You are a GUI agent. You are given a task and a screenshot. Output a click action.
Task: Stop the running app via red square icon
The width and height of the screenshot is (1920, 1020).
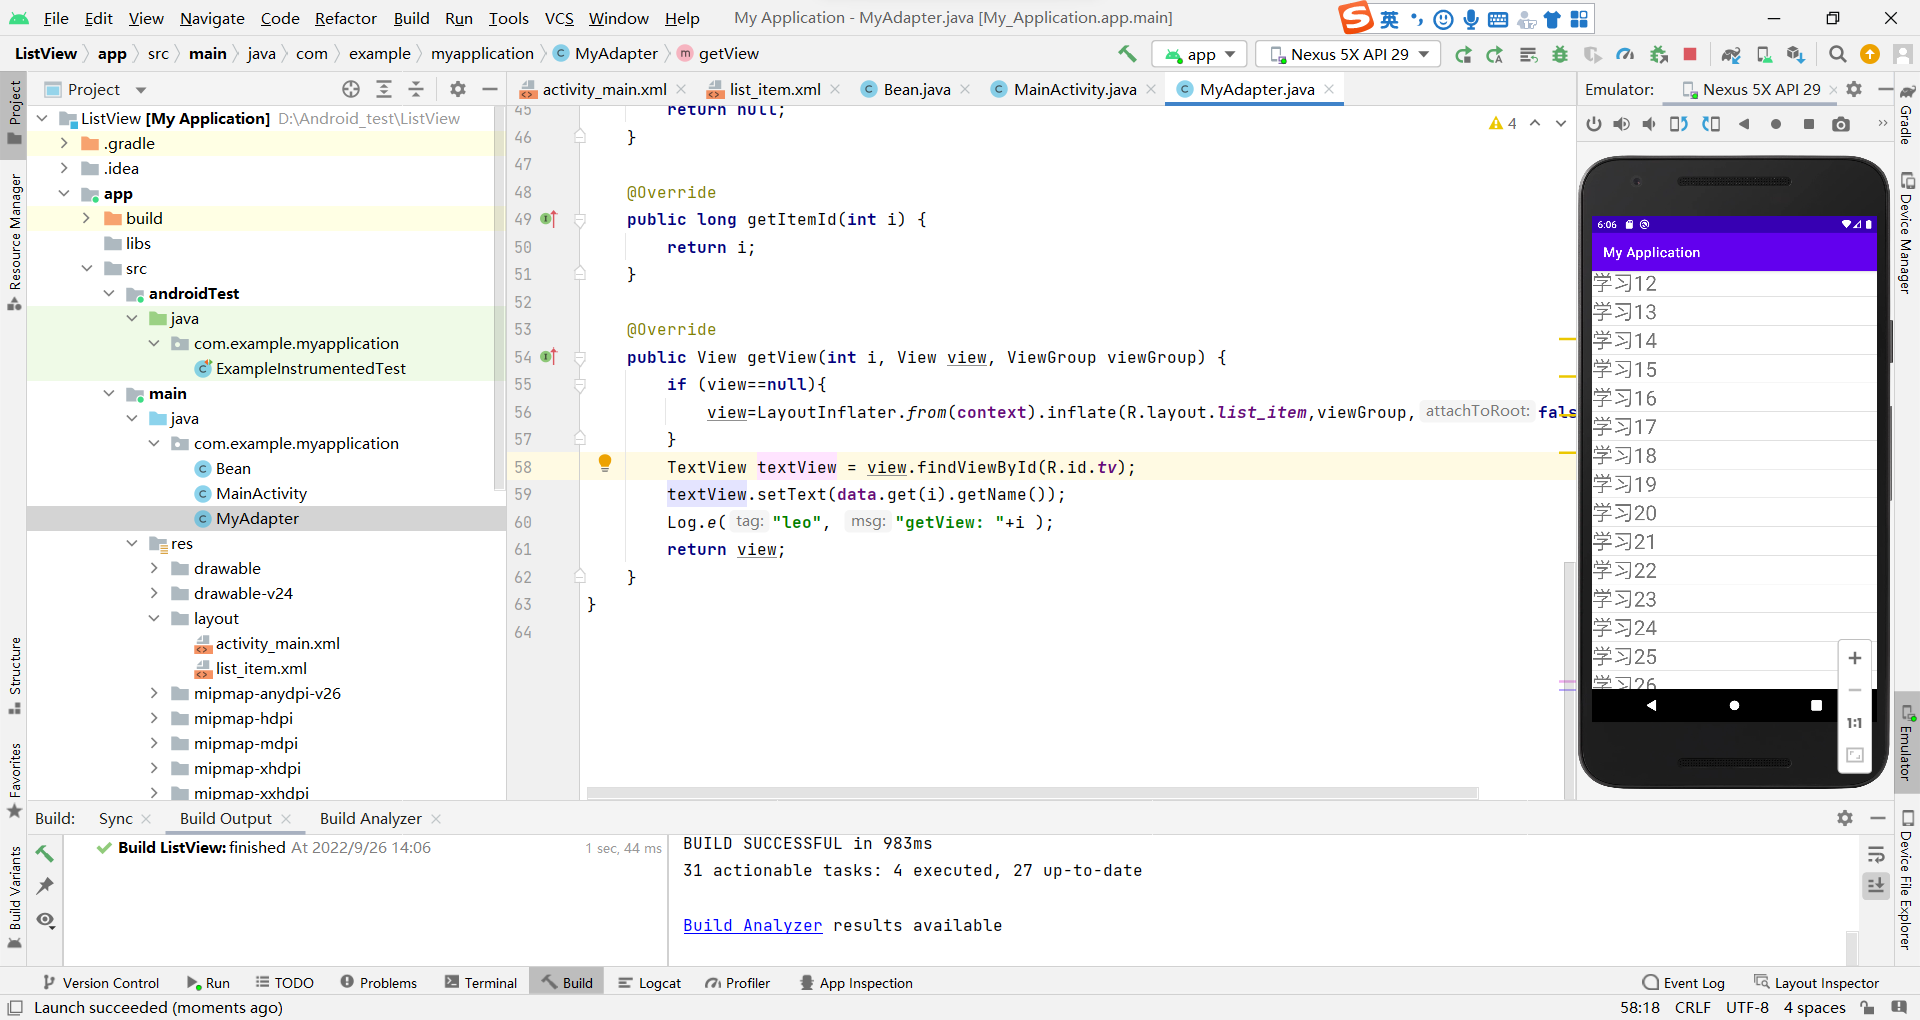(1690, 54)
